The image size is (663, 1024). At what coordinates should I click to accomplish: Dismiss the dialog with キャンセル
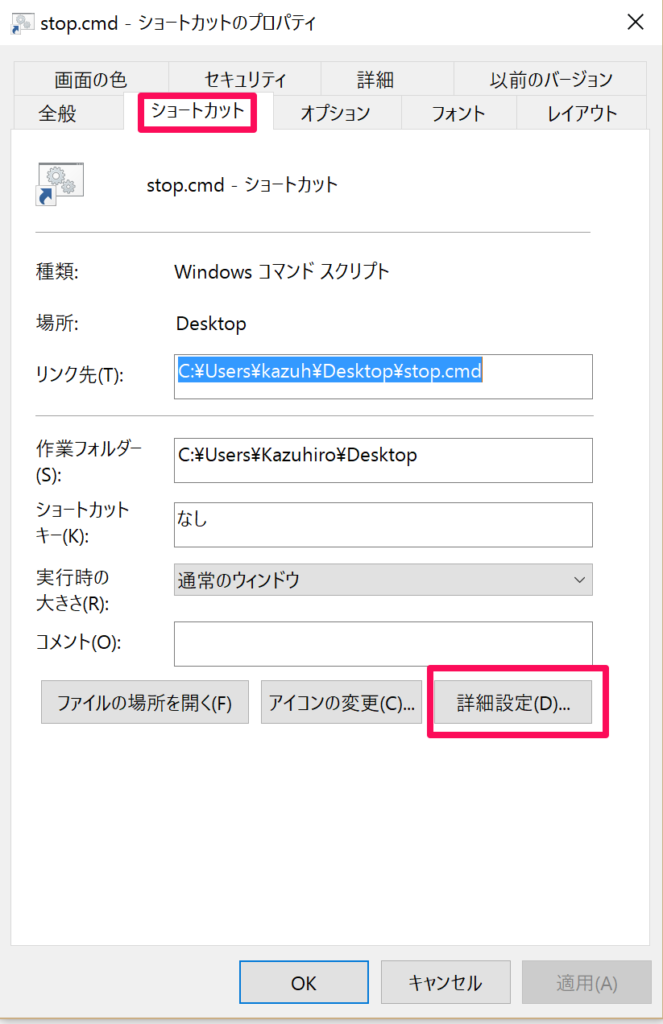pyautogui.click(x=445, y=981)
